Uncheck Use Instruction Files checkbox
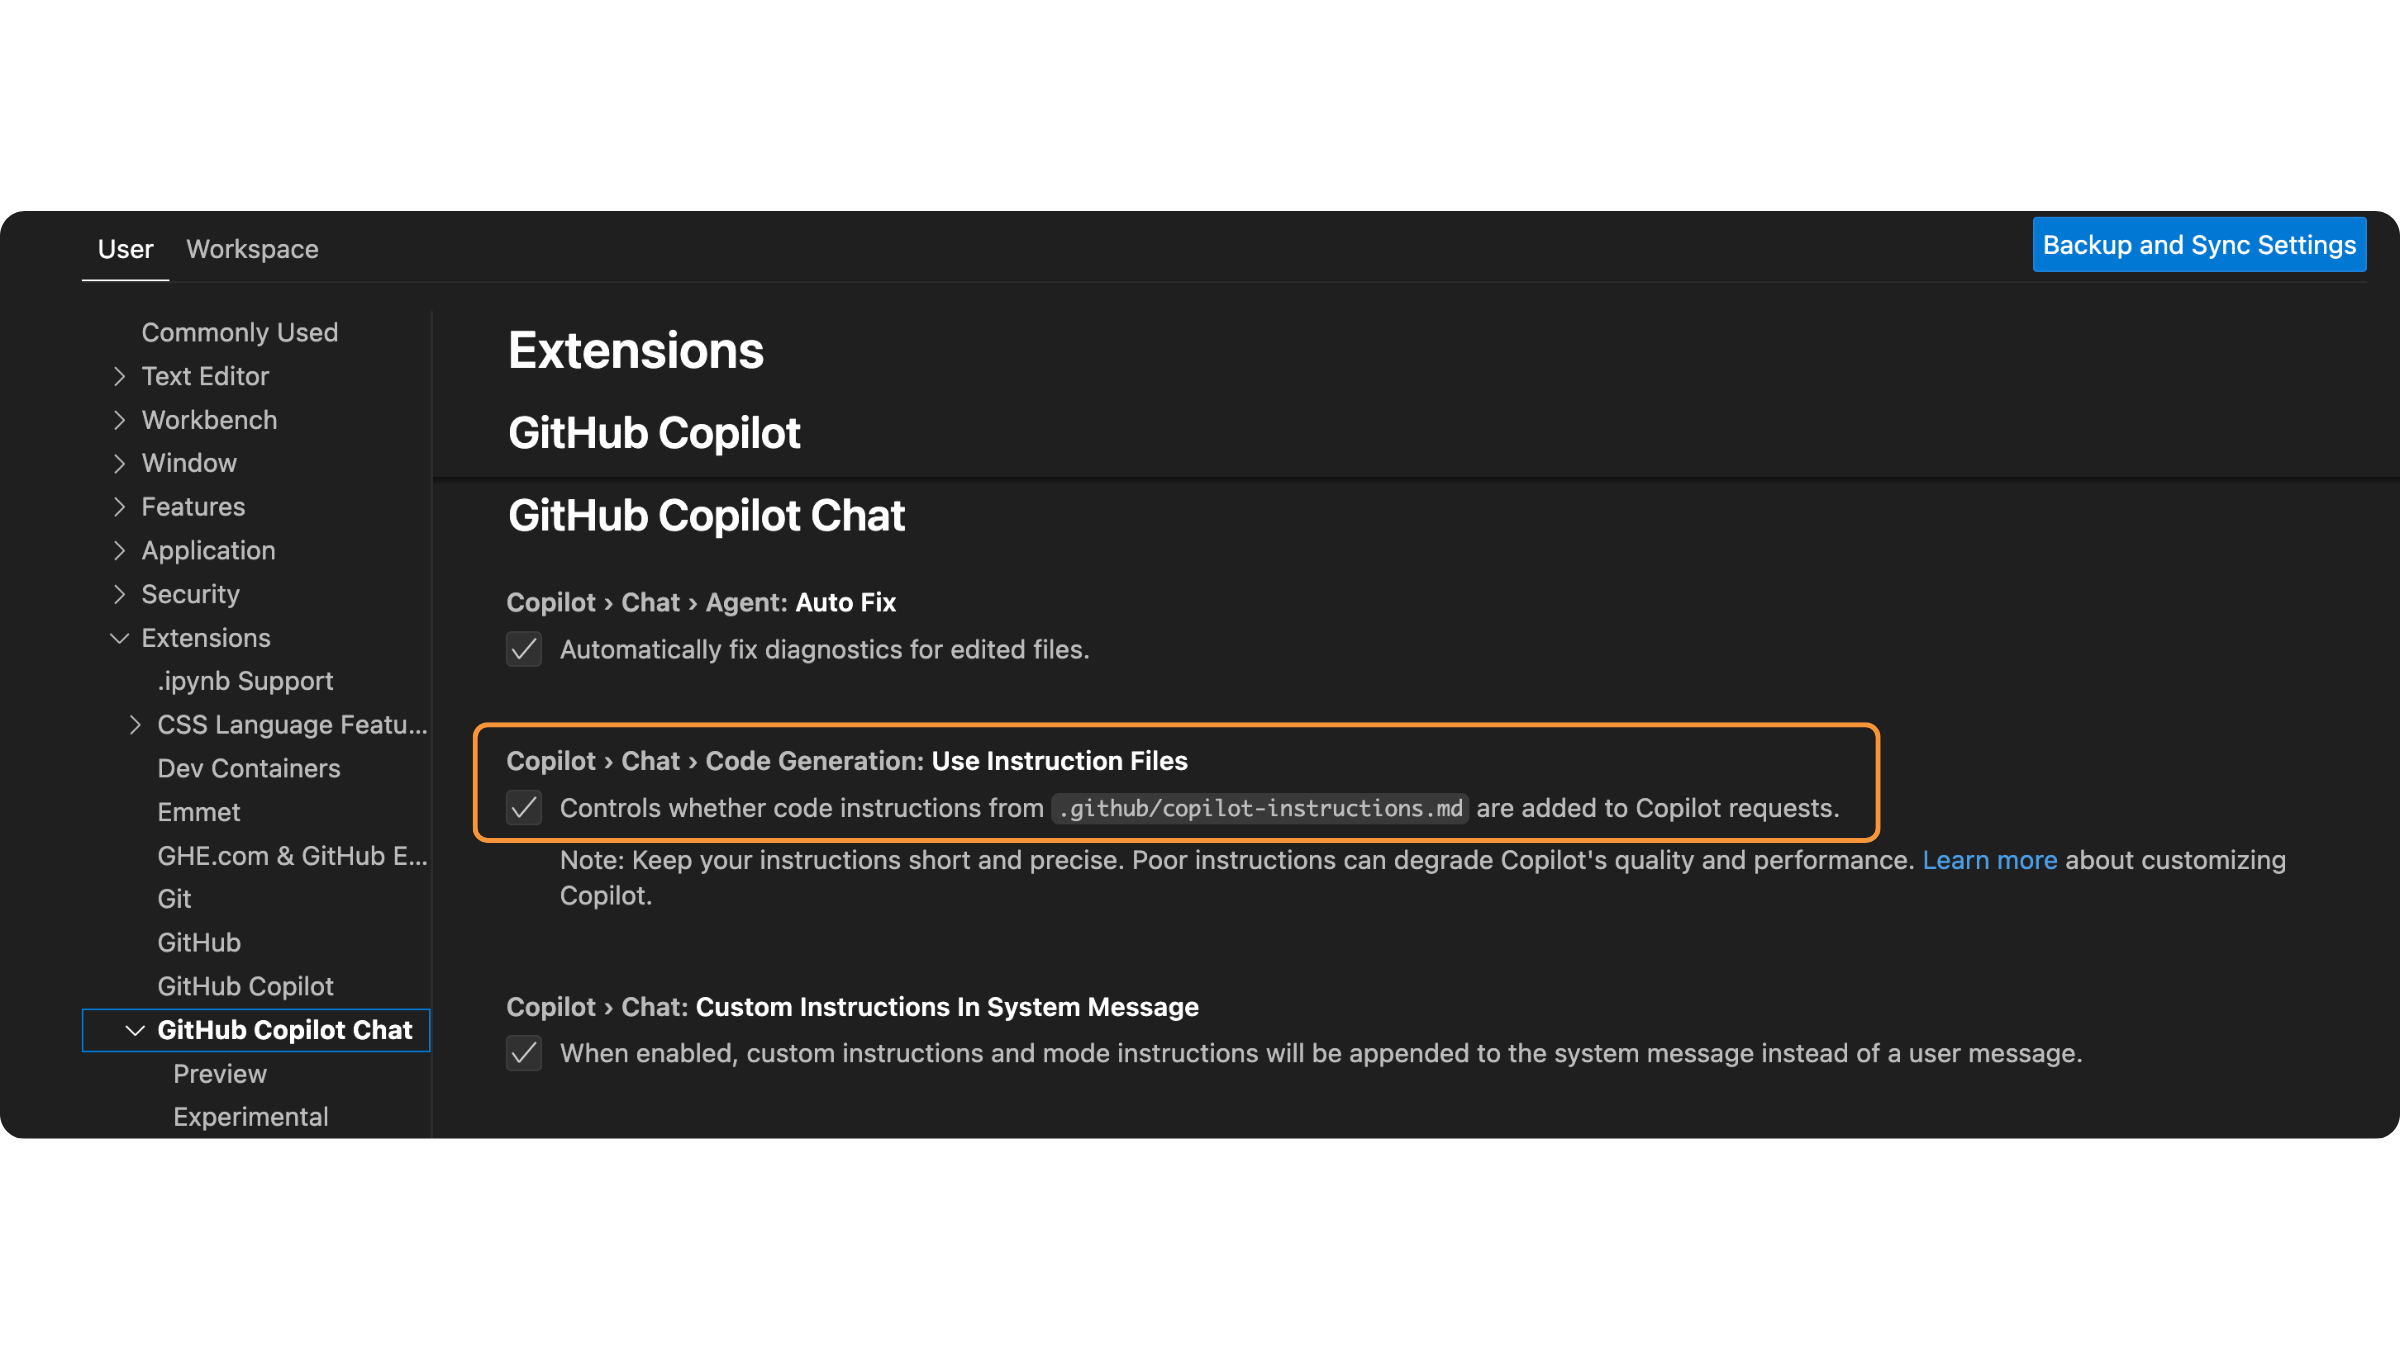 click(524, 808)
